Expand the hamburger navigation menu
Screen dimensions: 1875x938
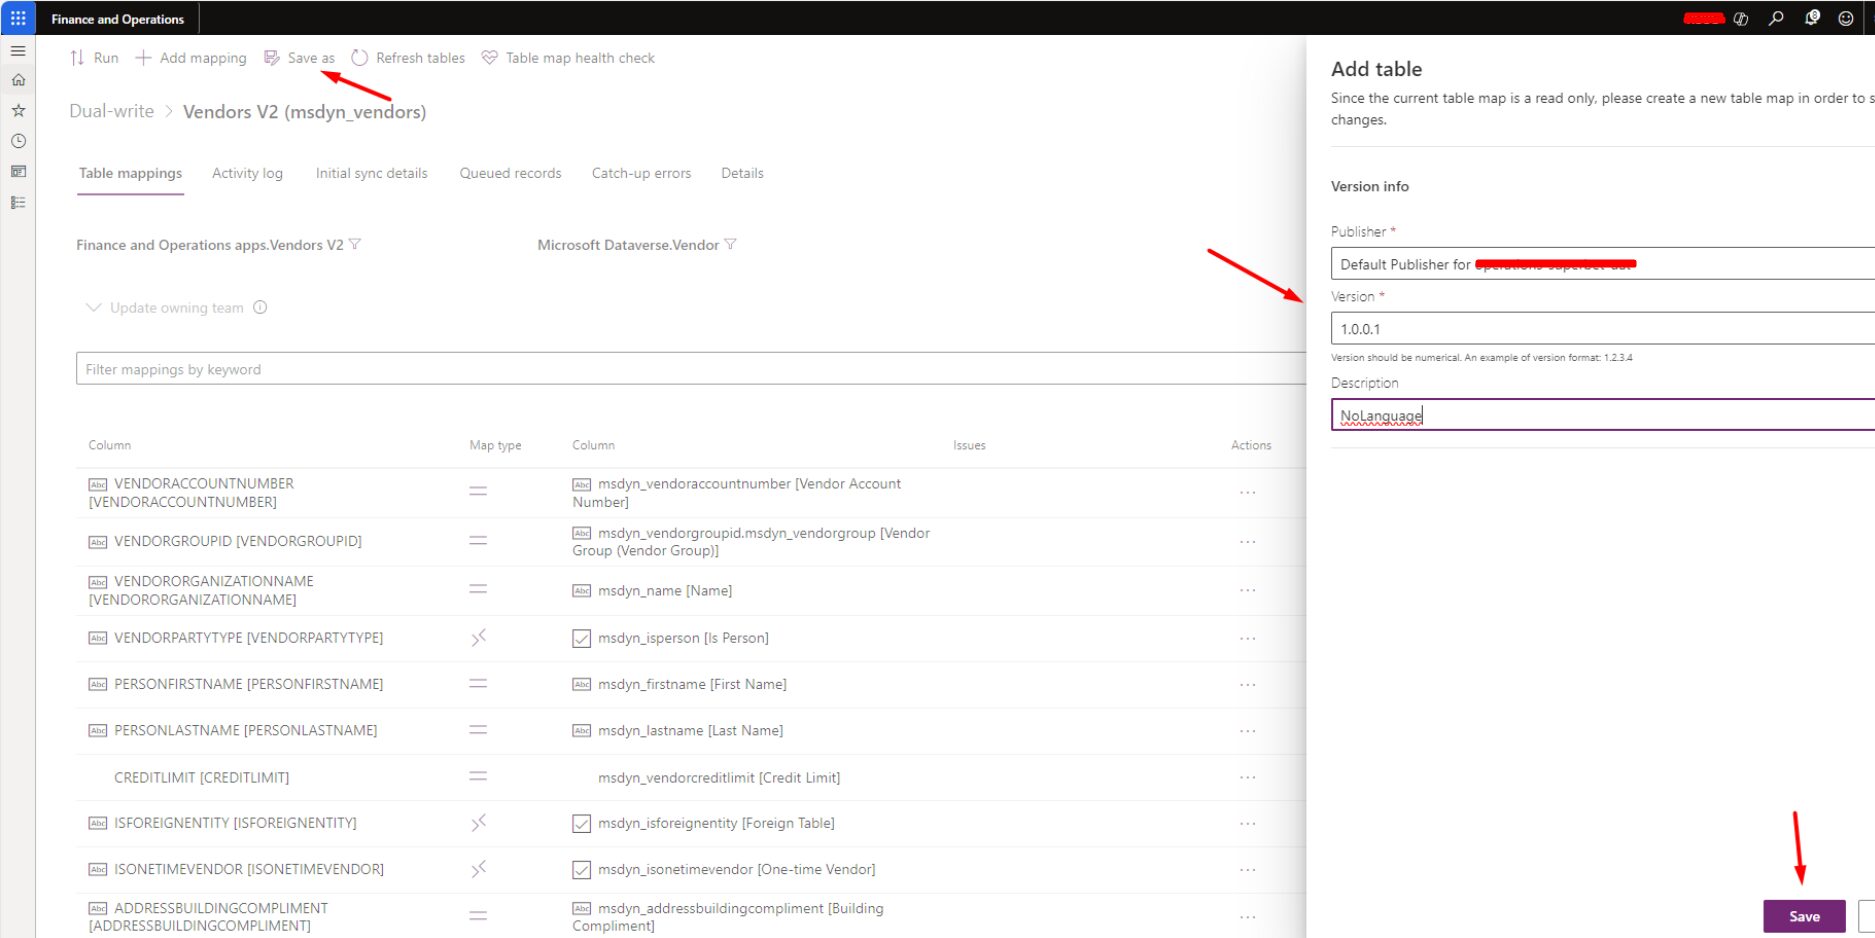(18, 50)
